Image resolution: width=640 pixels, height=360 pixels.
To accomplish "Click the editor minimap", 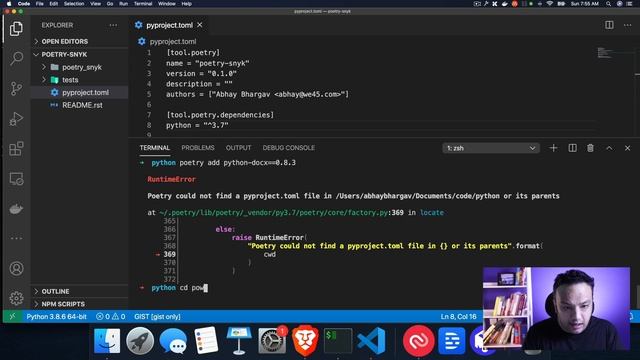I will click(x=605, y=53).
